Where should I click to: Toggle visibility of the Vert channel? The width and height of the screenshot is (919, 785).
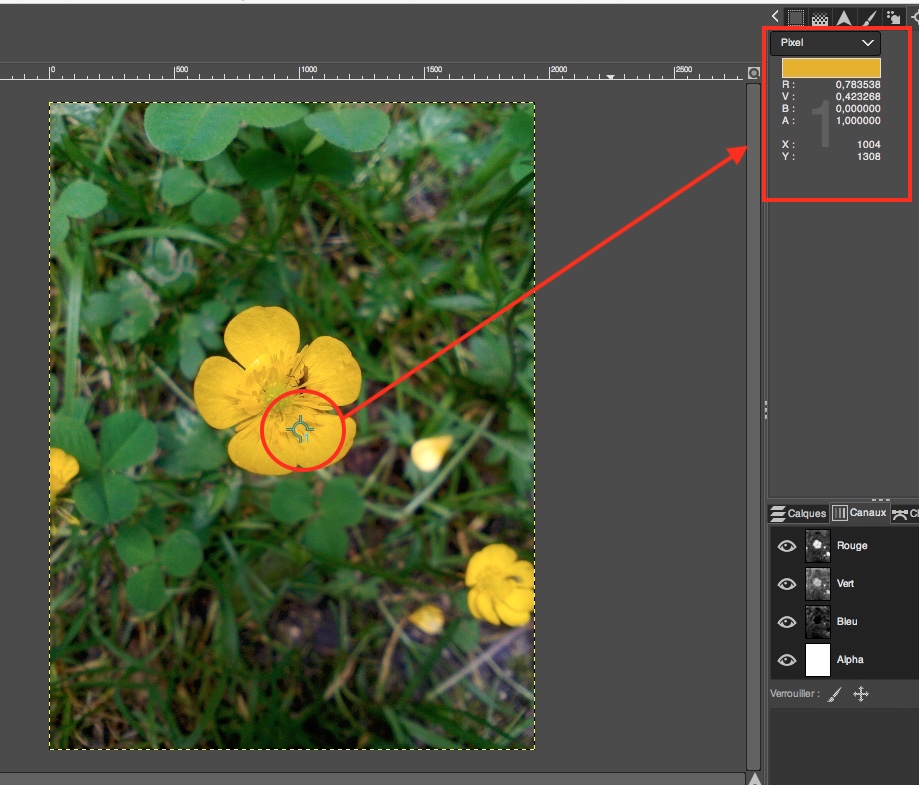point(787,584)
